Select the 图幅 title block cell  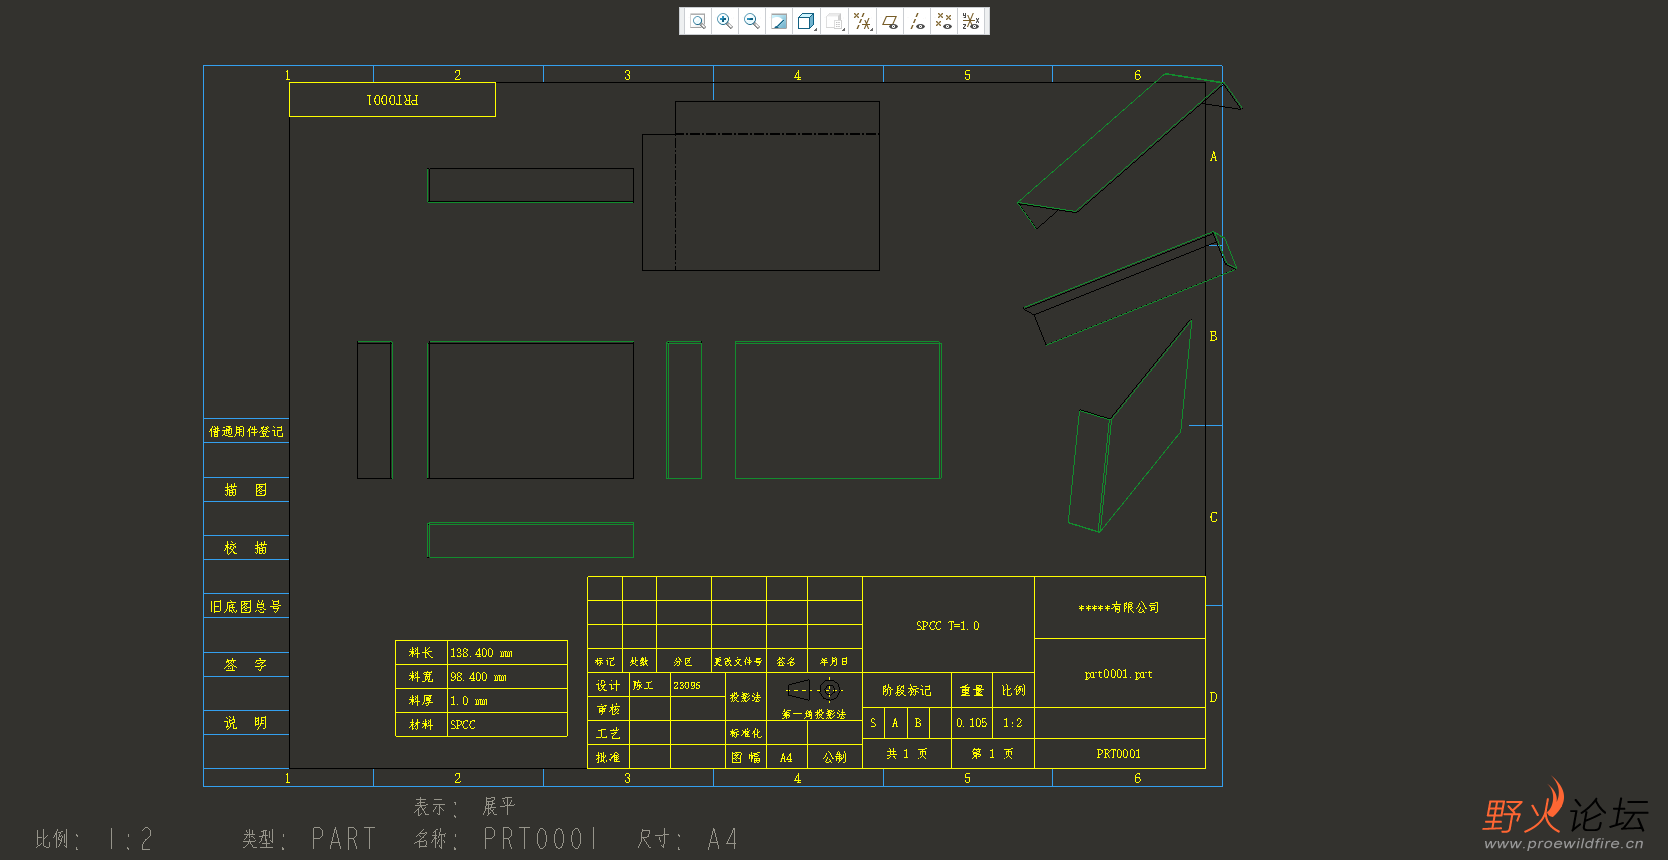746,757
